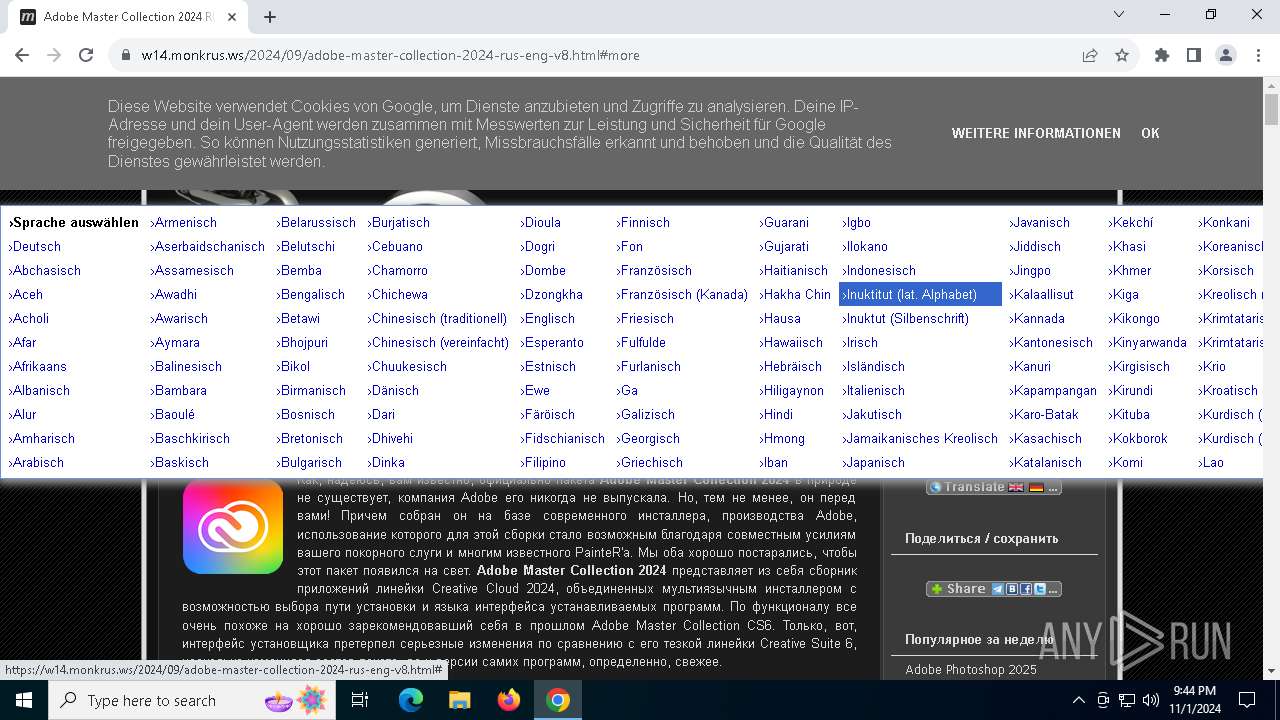Click the Creative Cloud logo thumbnail
This screenshot has width=1280, height=720.
coord(233,527)
